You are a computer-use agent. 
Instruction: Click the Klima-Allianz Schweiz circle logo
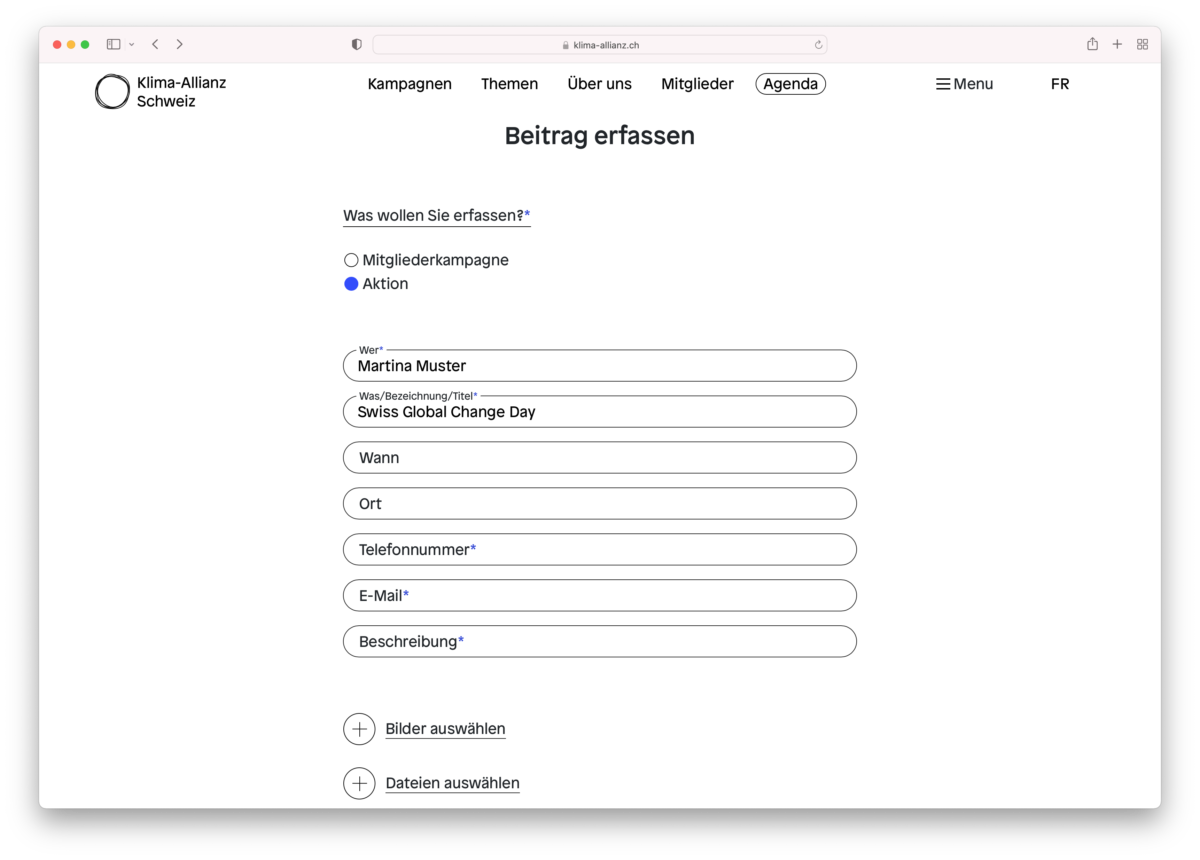pos(112,92)
